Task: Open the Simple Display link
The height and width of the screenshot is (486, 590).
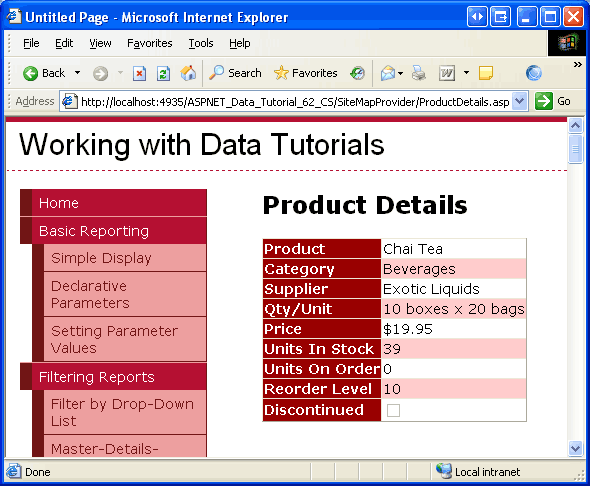Action: point(101,258)
